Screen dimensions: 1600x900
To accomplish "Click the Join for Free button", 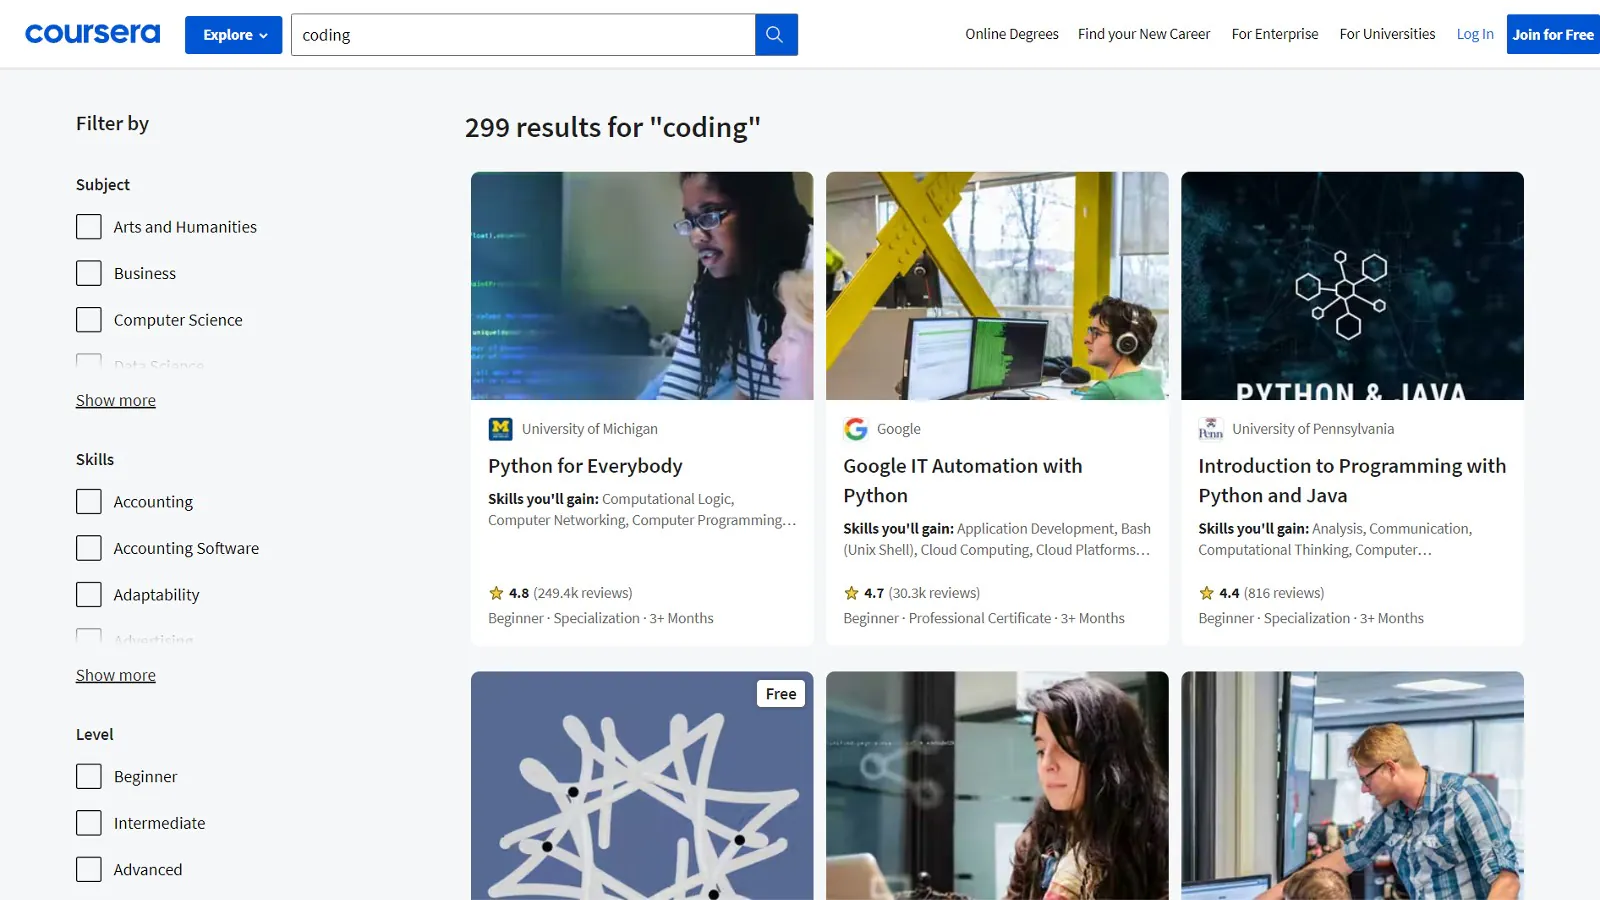I will pos(1553,34).
